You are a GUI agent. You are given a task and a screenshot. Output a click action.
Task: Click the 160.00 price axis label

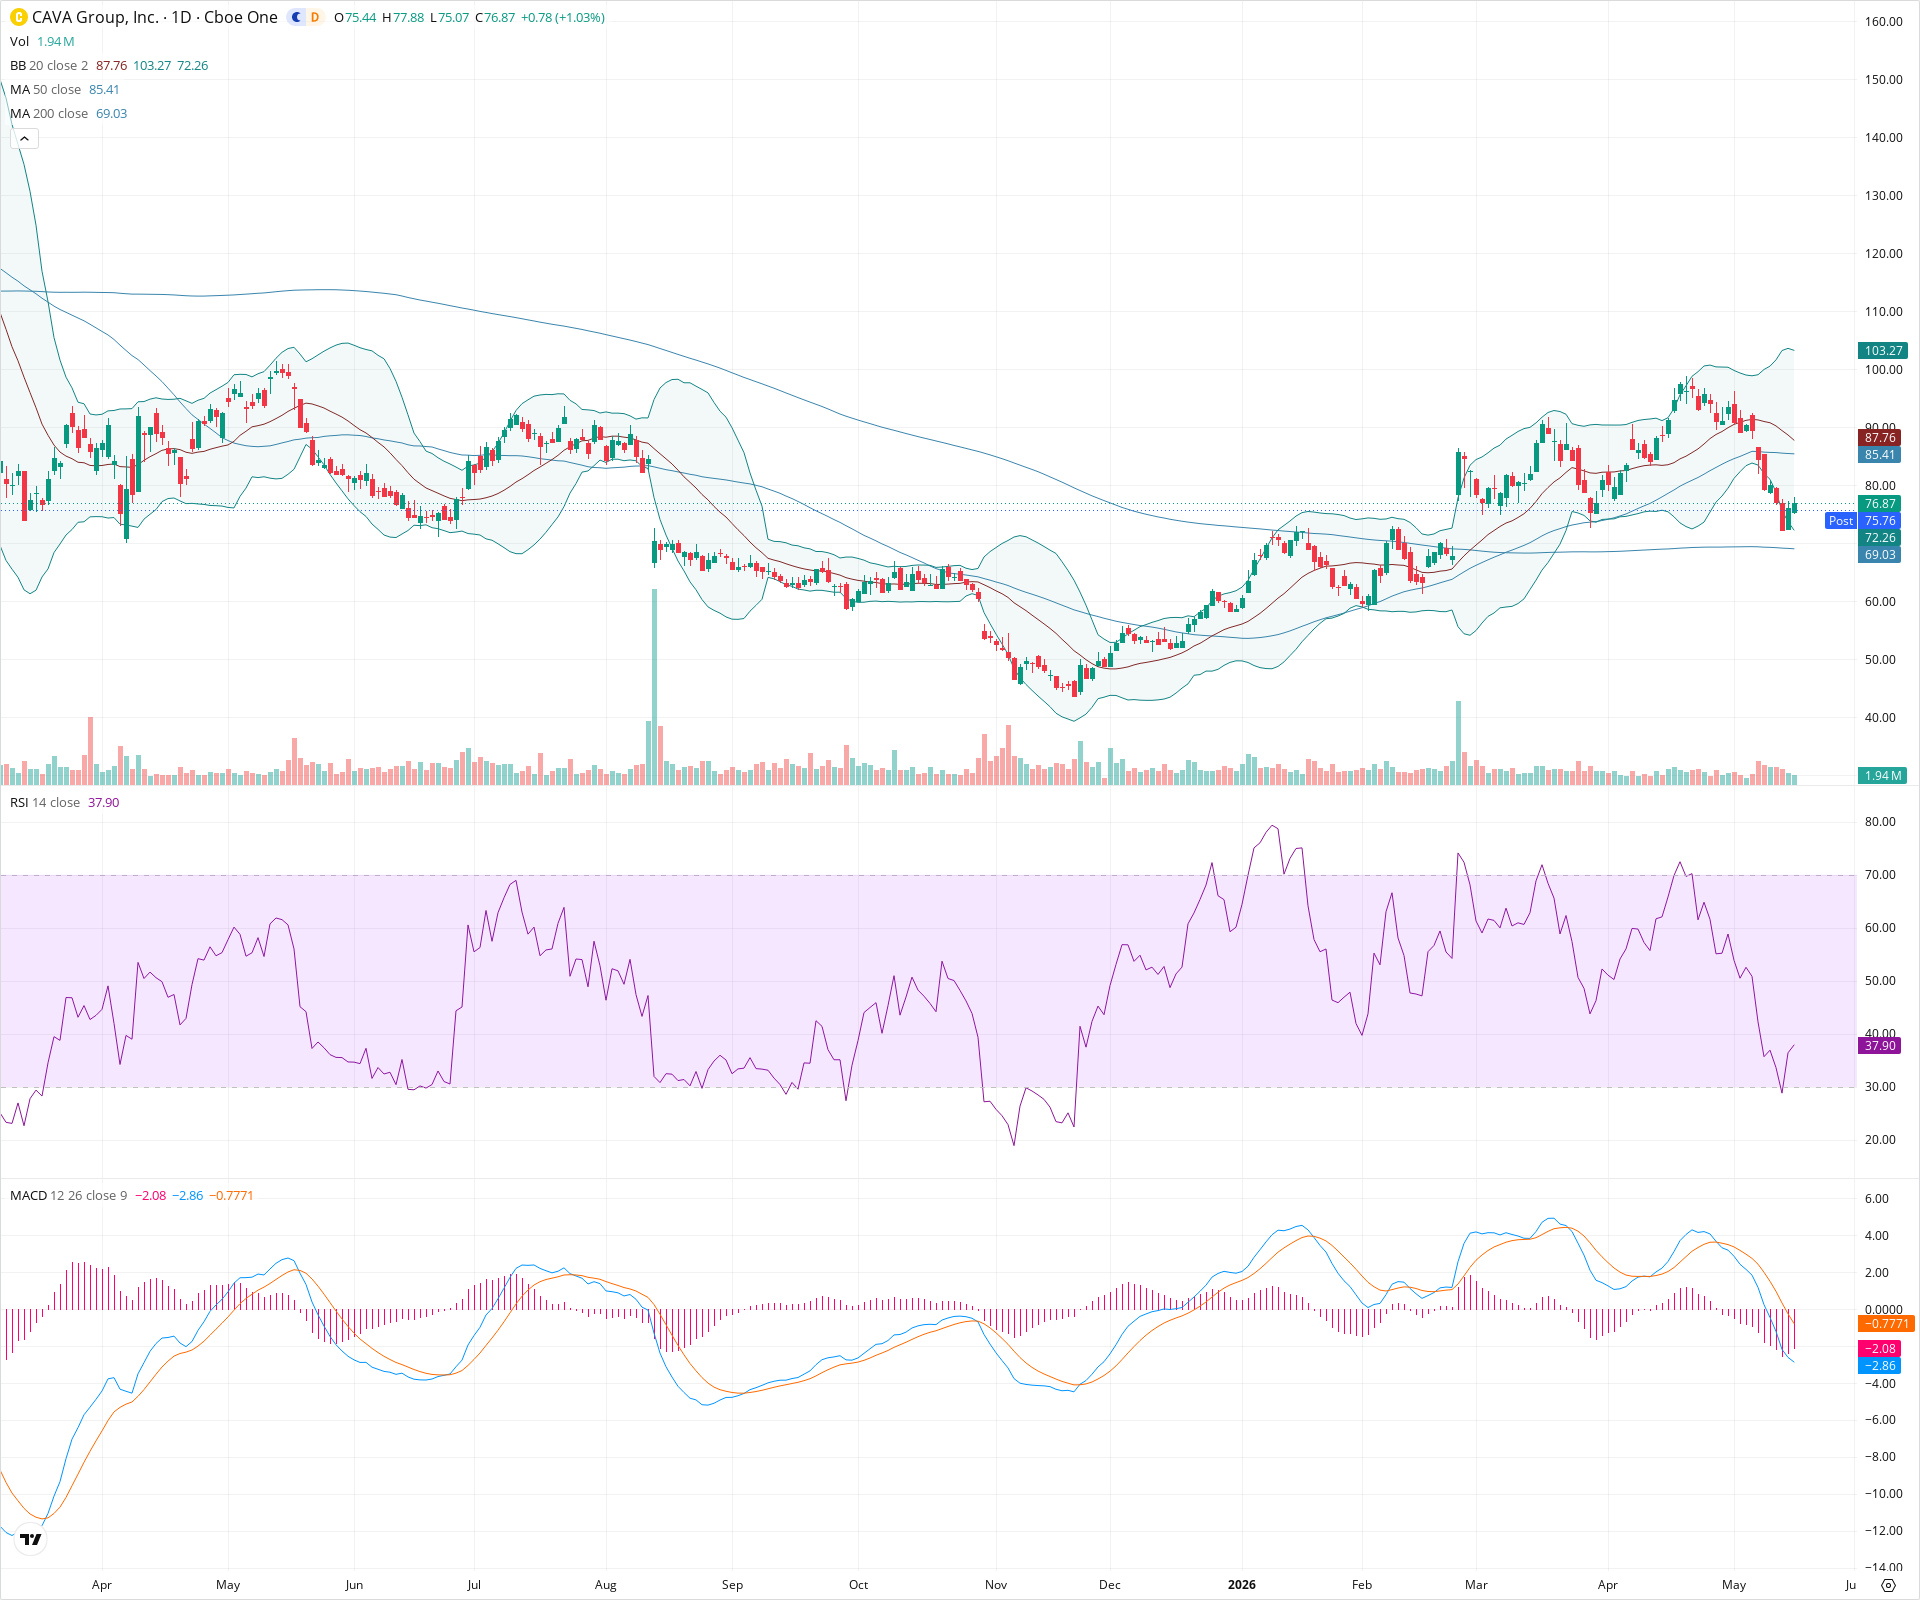point(1883,22)
